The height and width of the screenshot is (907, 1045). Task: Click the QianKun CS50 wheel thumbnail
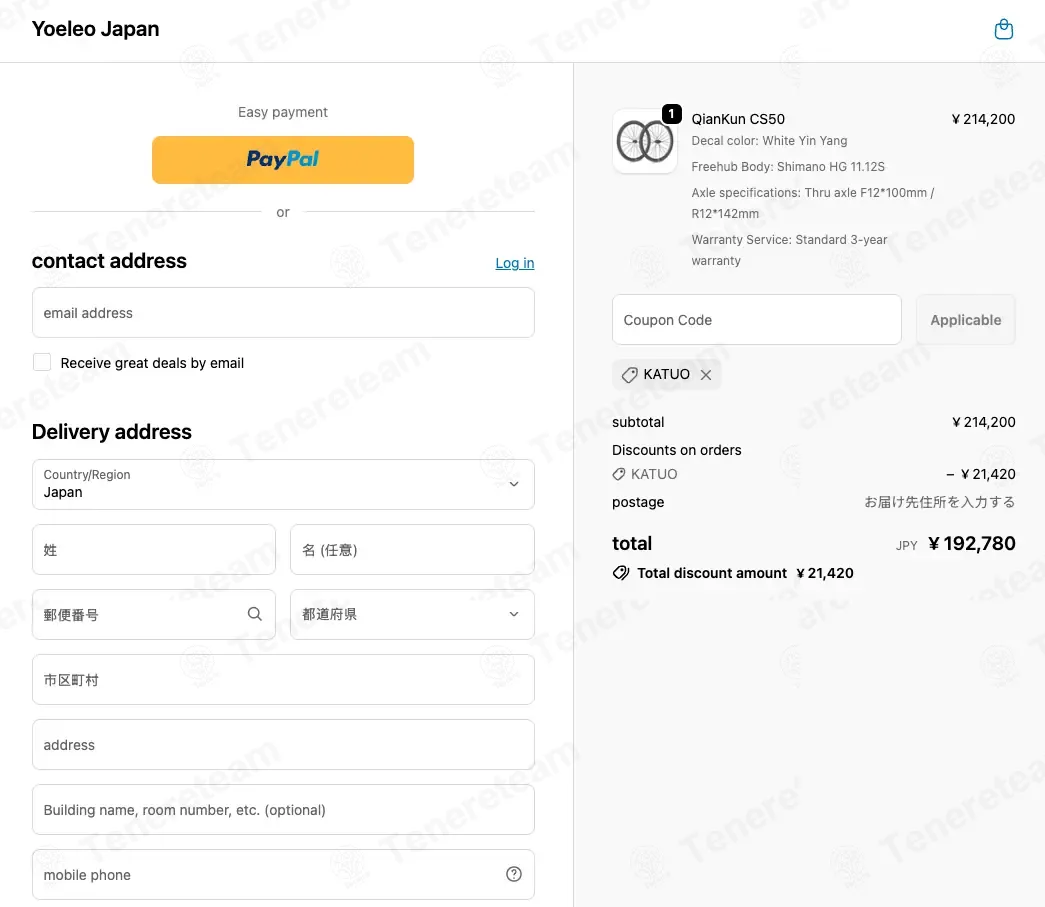coord(644,141)
